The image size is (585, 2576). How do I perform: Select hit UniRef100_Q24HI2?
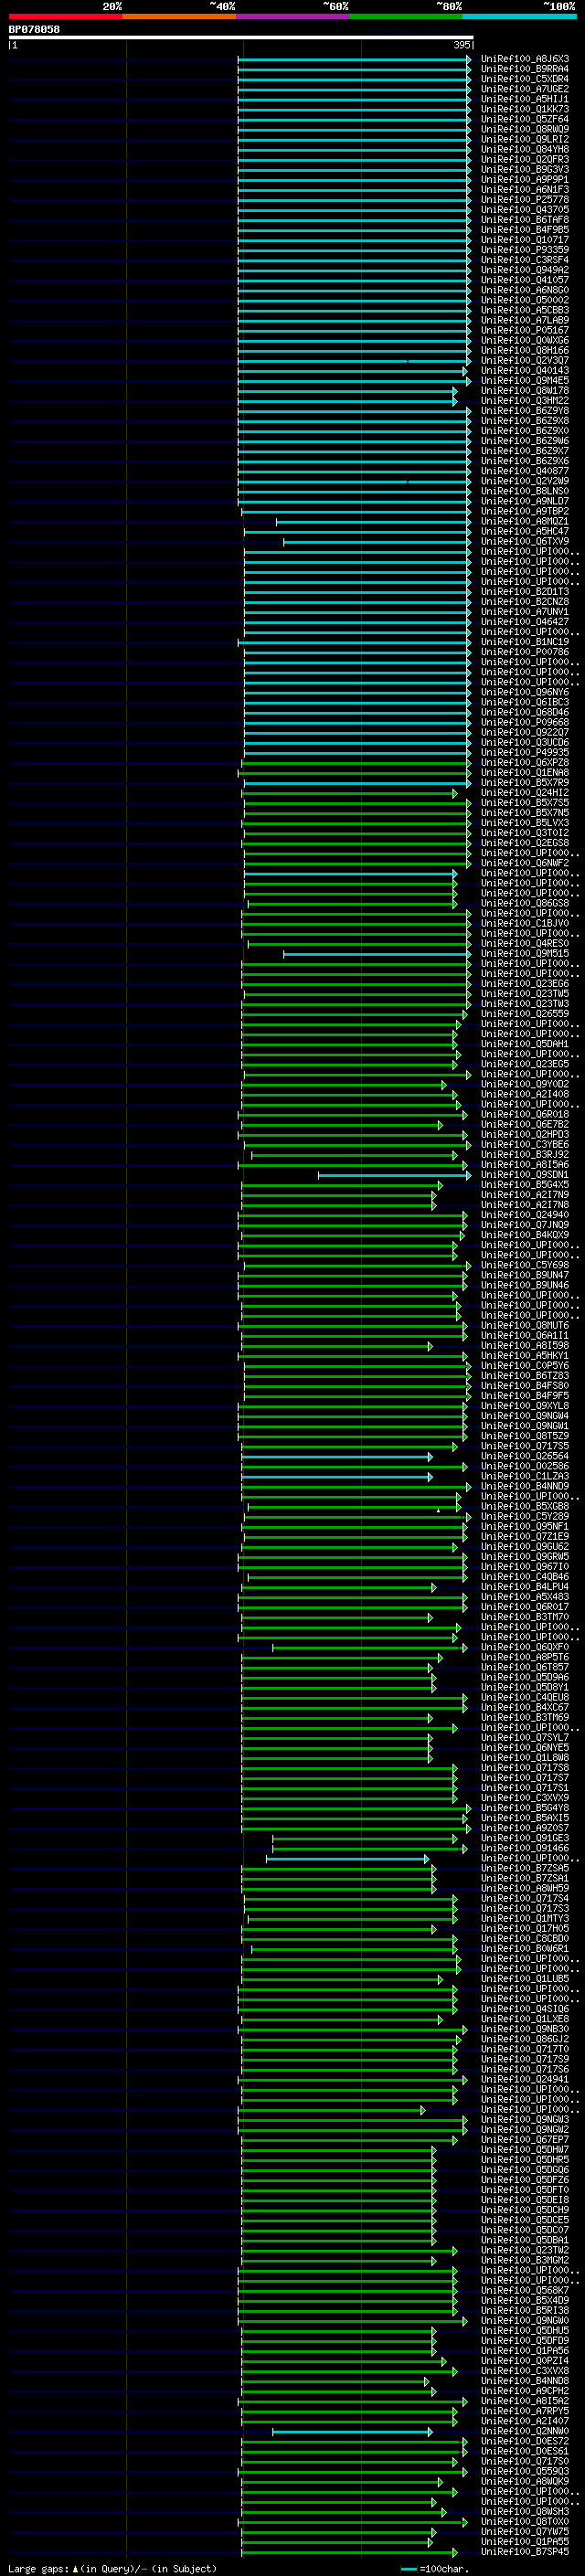click(525, 793)
